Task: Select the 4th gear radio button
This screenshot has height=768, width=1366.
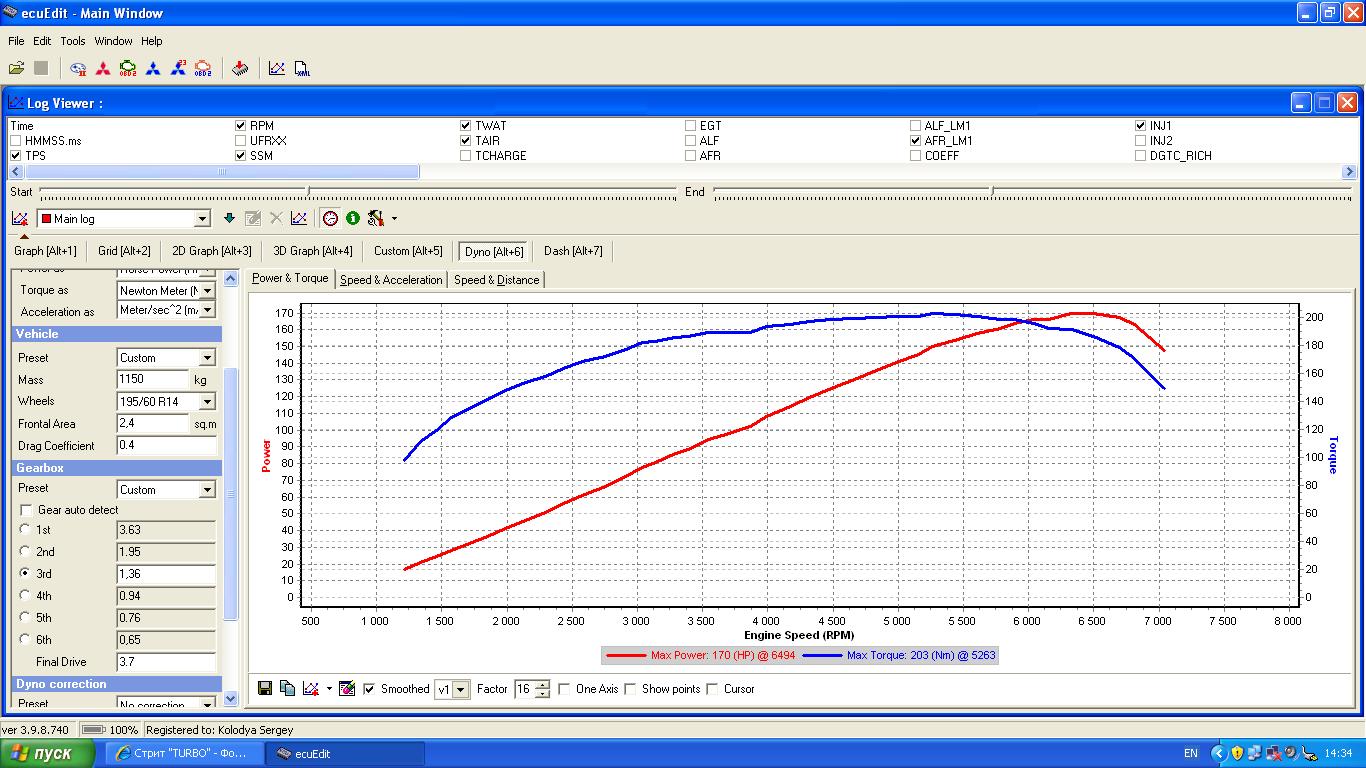Action: click(25, 595)
